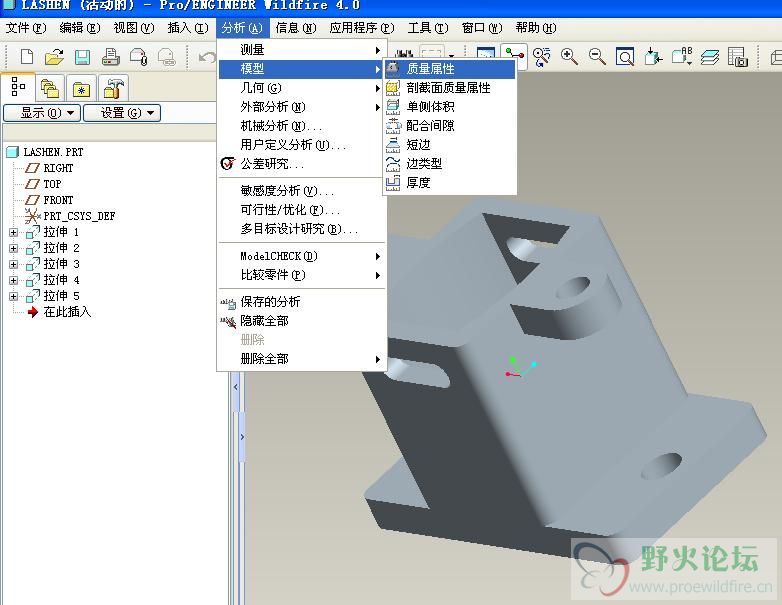
Task: Choose 敏感度分析(V)... entry
Action: [x=302, y=191]
